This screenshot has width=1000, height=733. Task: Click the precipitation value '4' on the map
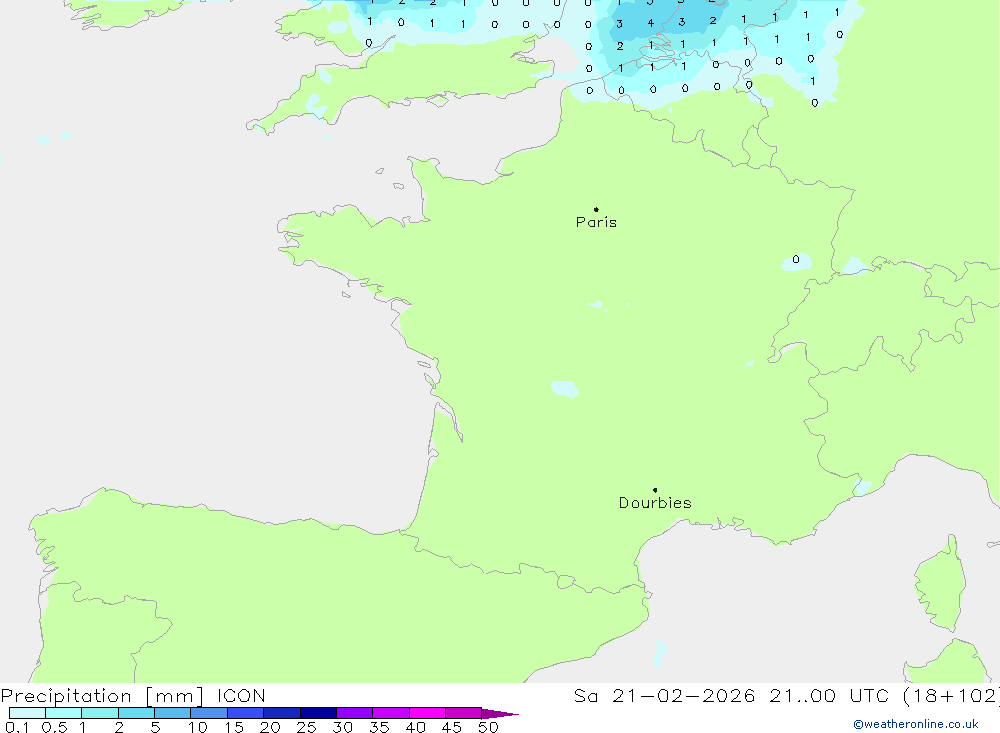point(651,23)
